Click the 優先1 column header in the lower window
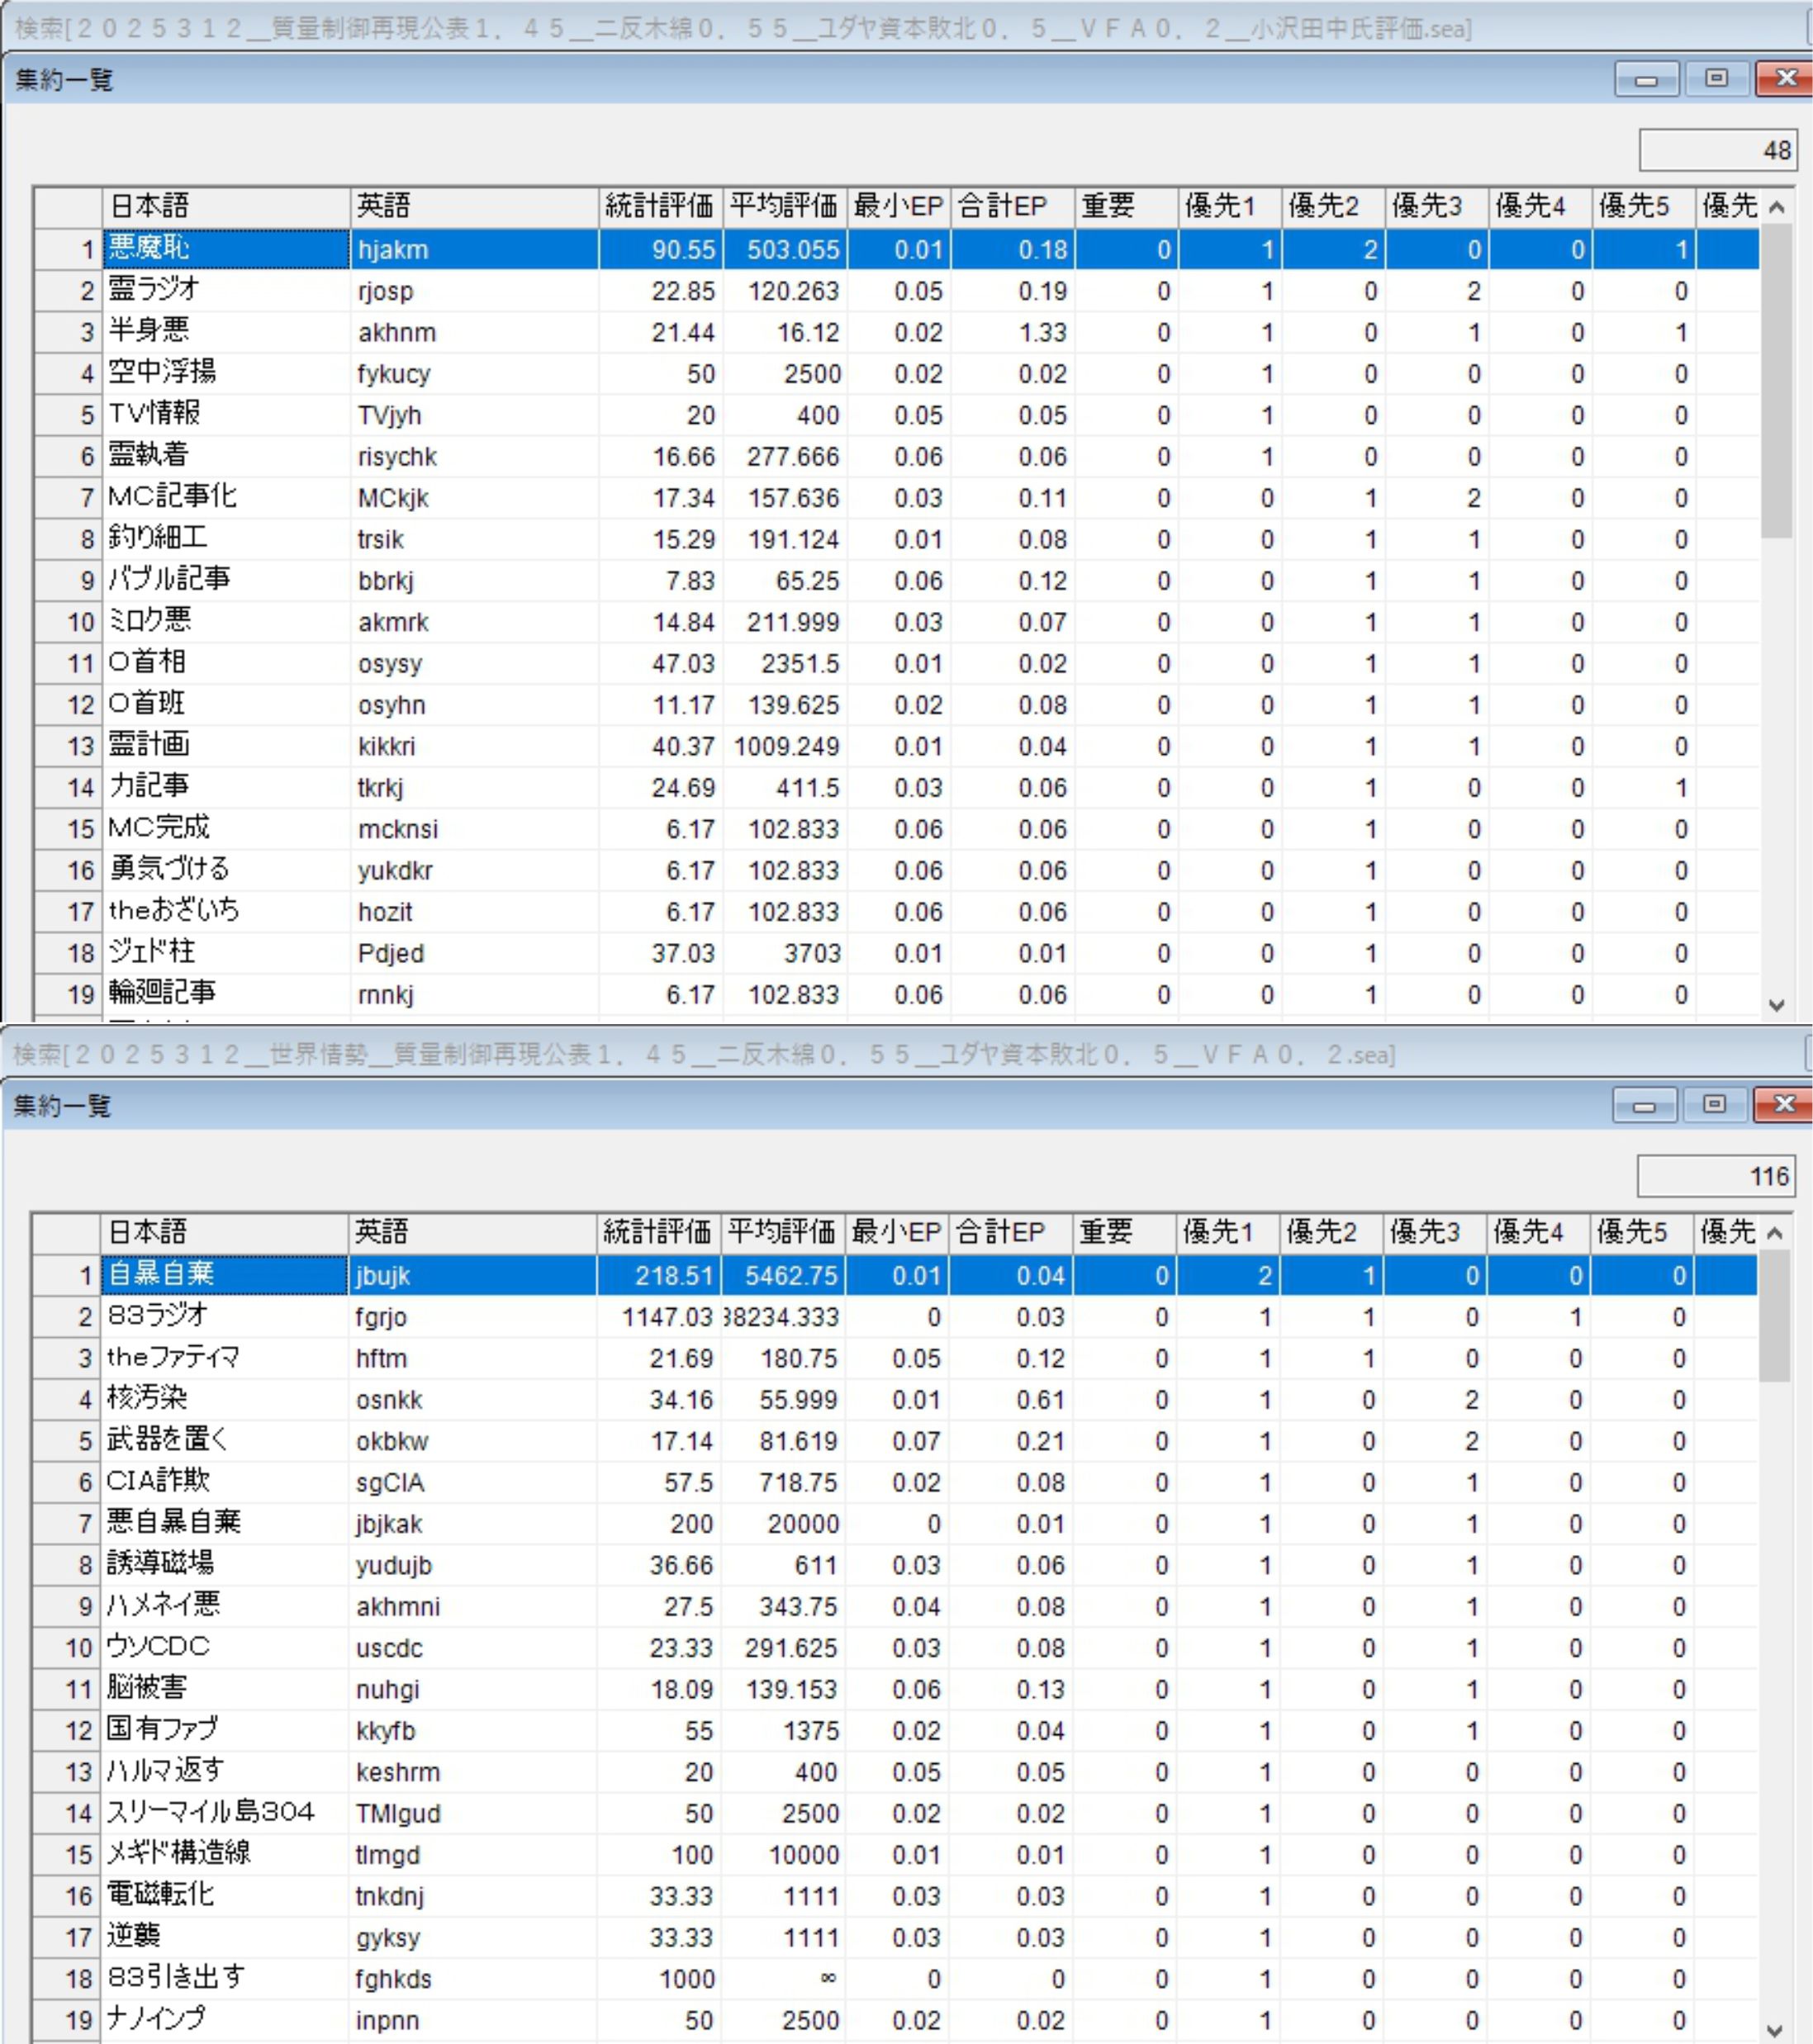1813x2044 pixels. 1228,1232
